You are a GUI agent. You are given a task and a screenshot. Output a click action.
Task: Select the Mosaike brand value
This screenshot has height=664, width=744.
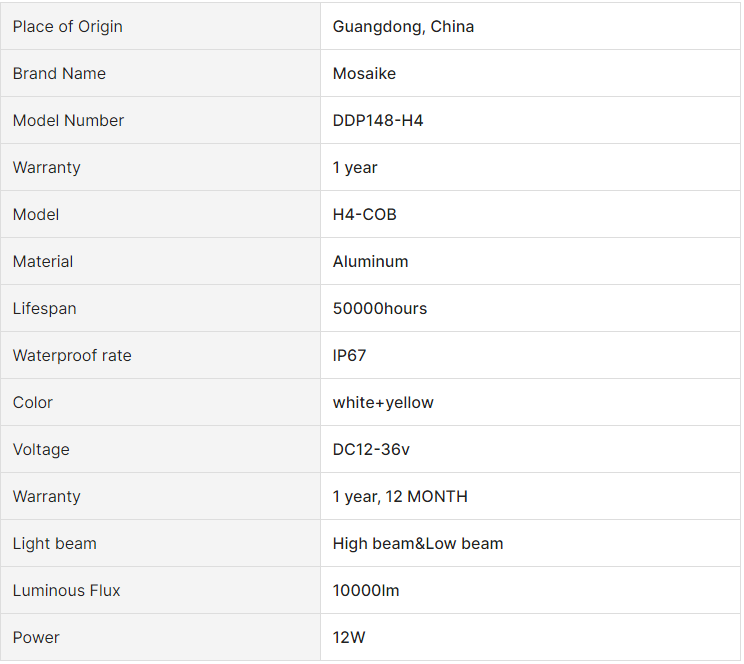364,74
